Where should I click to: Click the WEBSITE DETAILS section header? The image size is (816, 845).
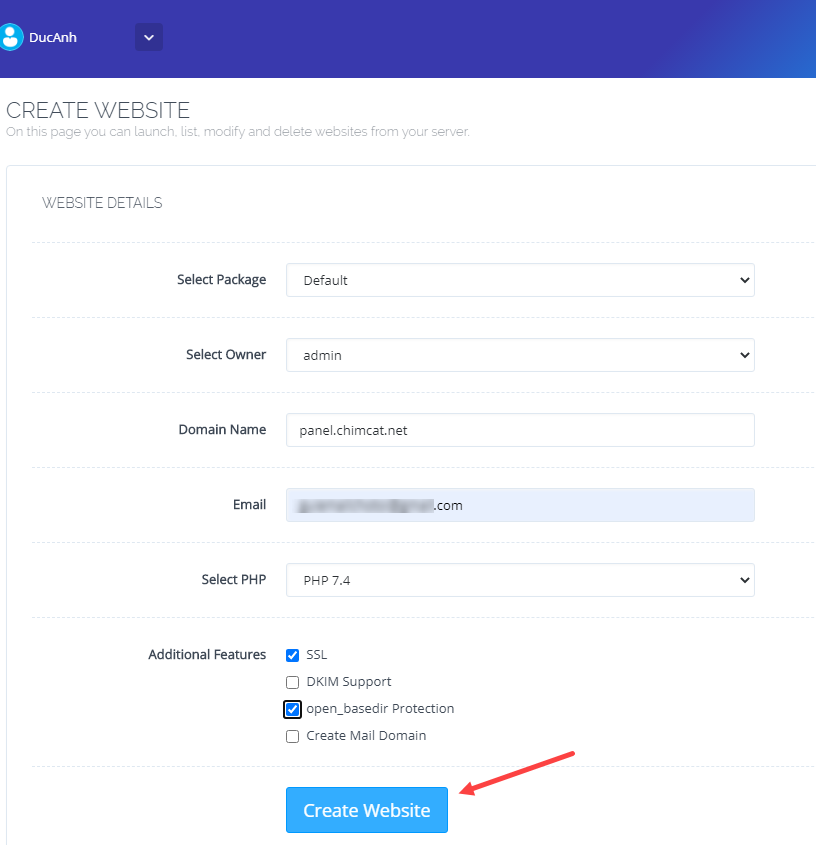(x=101, y=202)
